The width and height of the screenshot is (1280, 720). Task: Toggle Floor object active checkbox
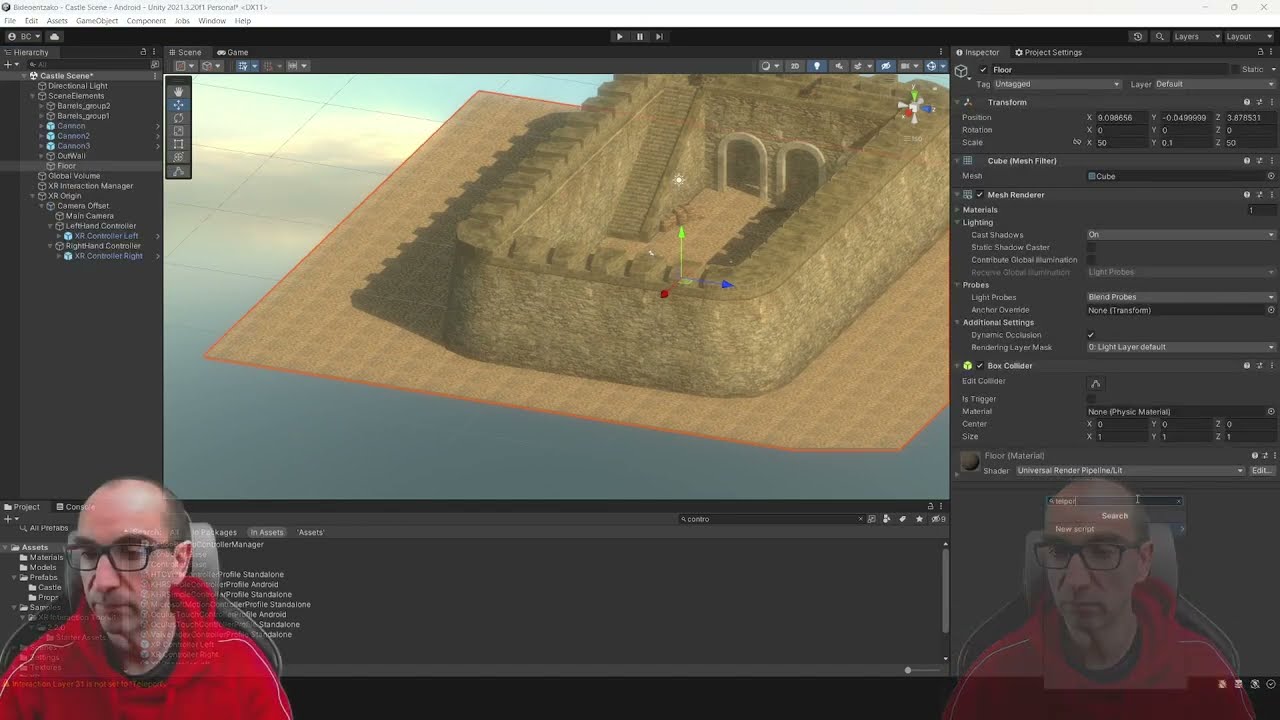click(983, 70)
